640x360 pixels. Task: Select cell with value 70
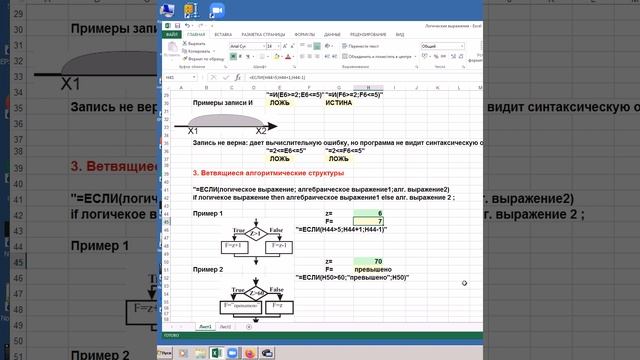[x=368, y=261]
